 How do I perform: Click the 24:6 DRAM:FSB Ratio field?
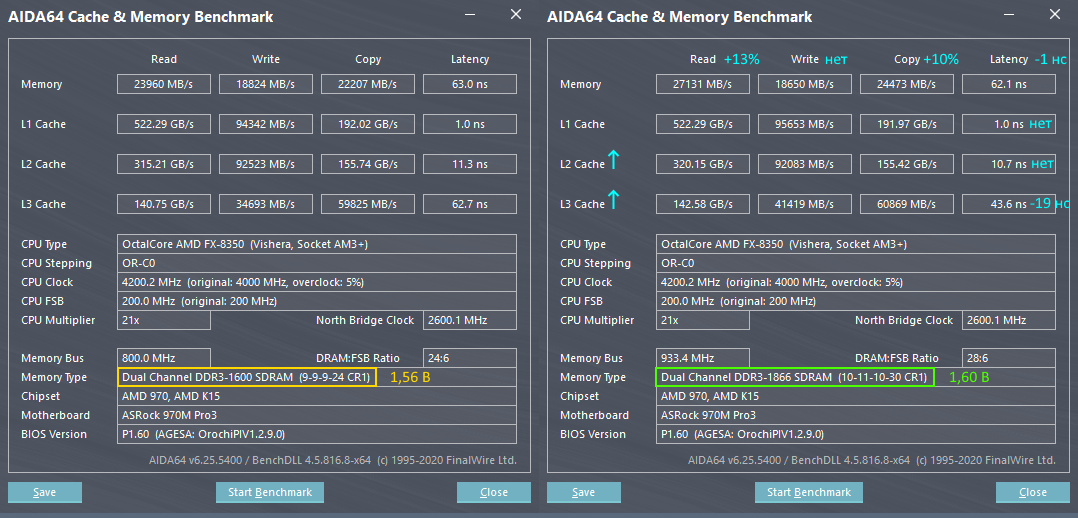(x=469, y=358)
